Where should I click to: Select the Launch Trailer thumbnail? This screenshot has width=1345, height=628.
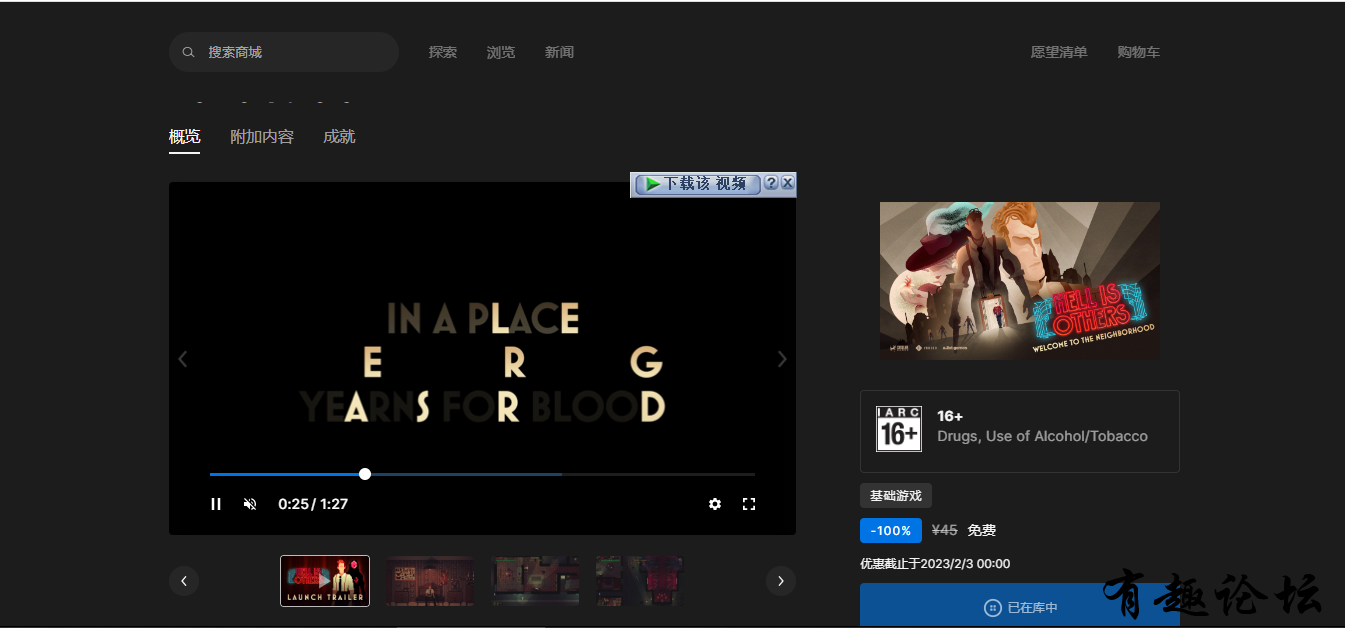coord(325,581)
